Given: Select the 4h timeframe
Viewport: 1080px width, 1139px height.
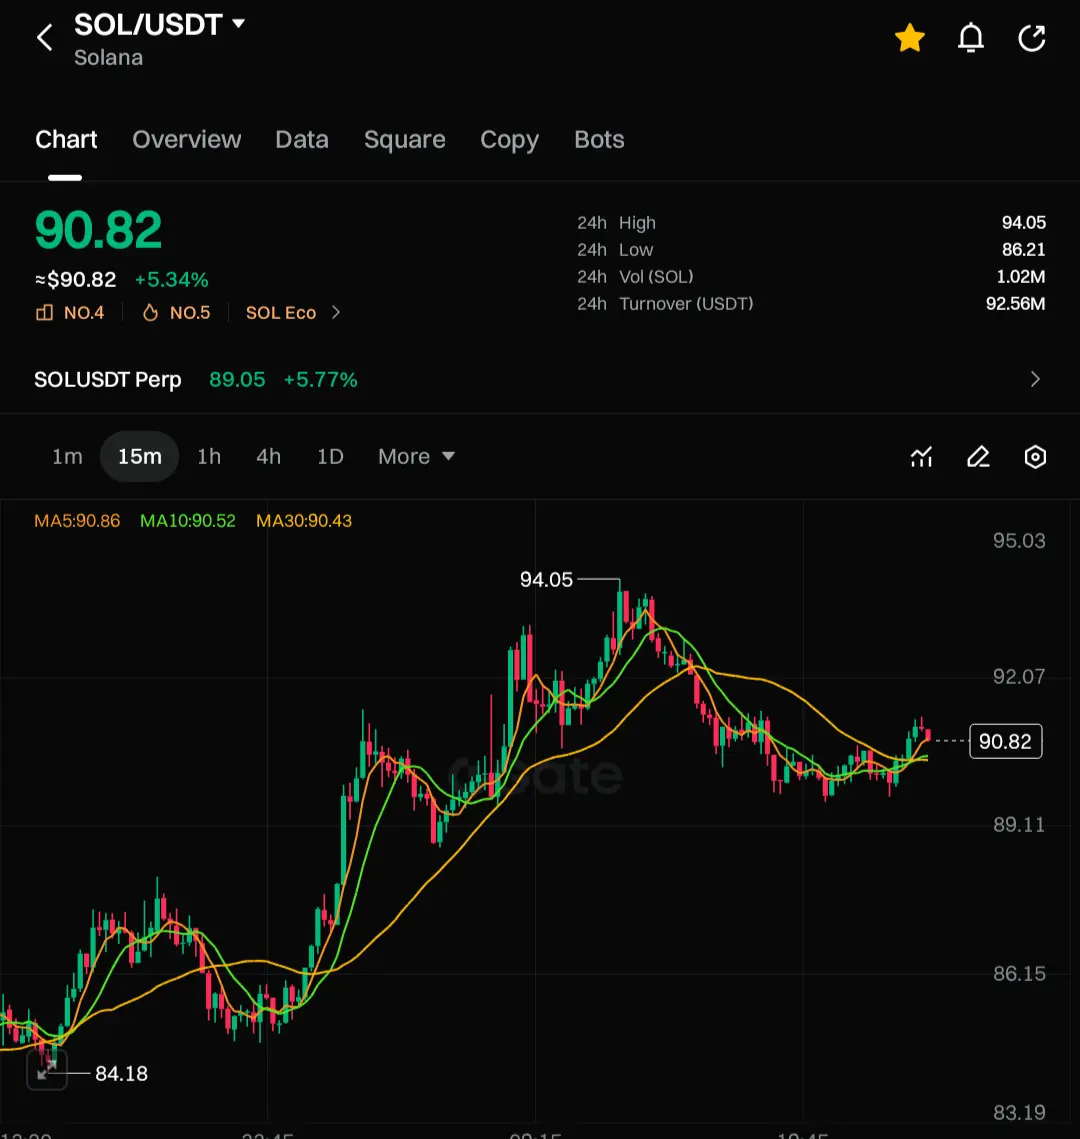Looking at the screenshot, I should coord(268,457).
